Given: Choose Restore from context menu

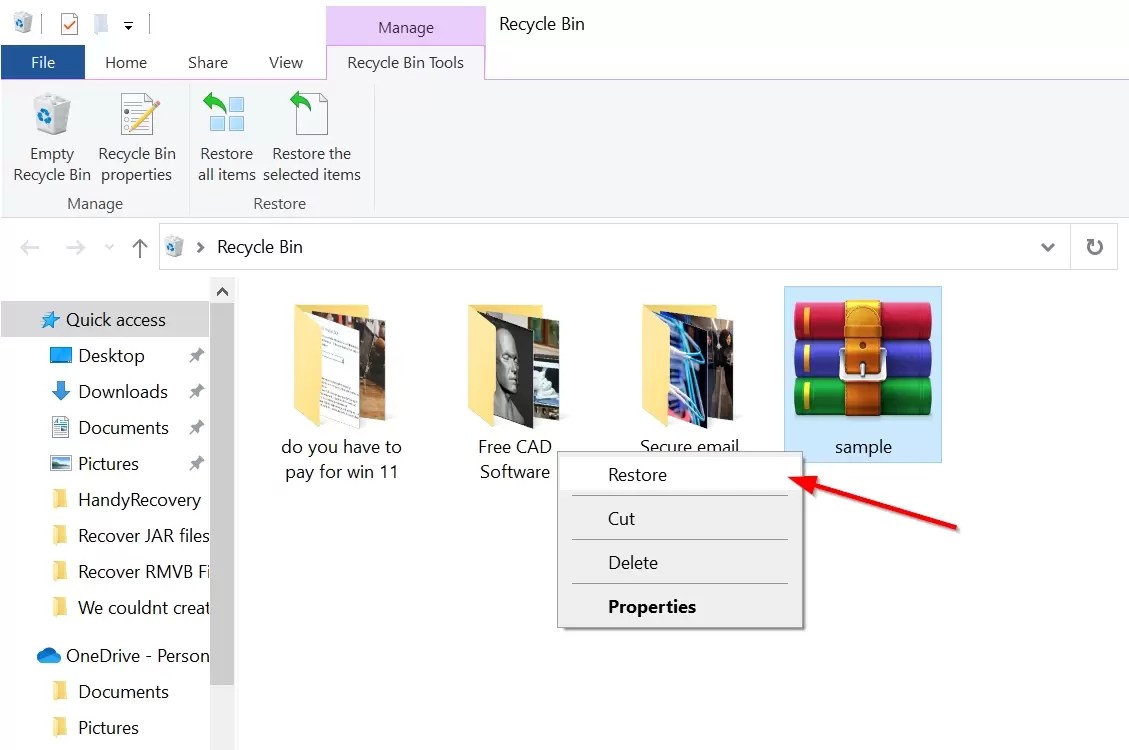Looking at the screenshot, I should tap(680, 475).
